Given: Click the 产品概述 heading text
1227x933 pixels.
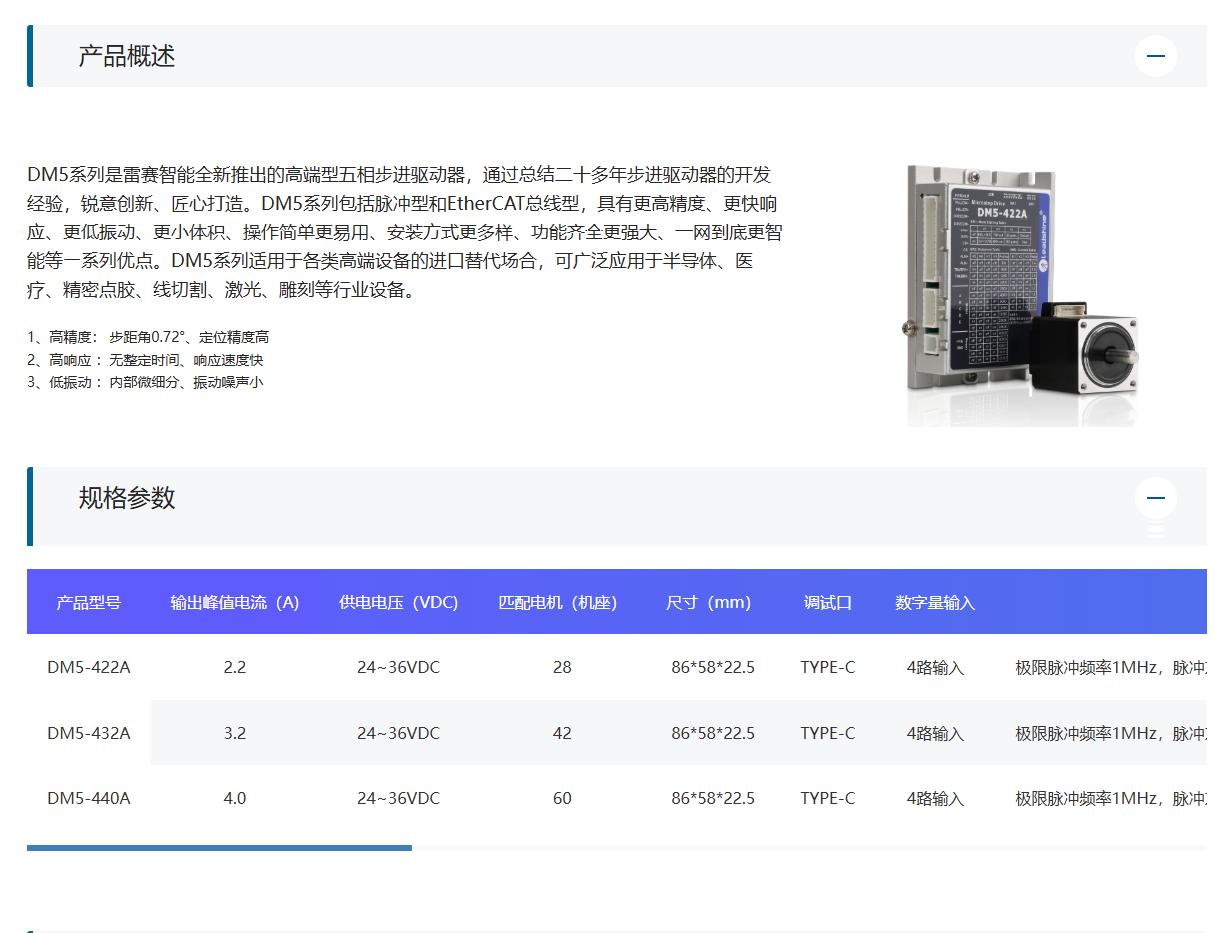Looking at the screenshot, I should click(125, 56).
